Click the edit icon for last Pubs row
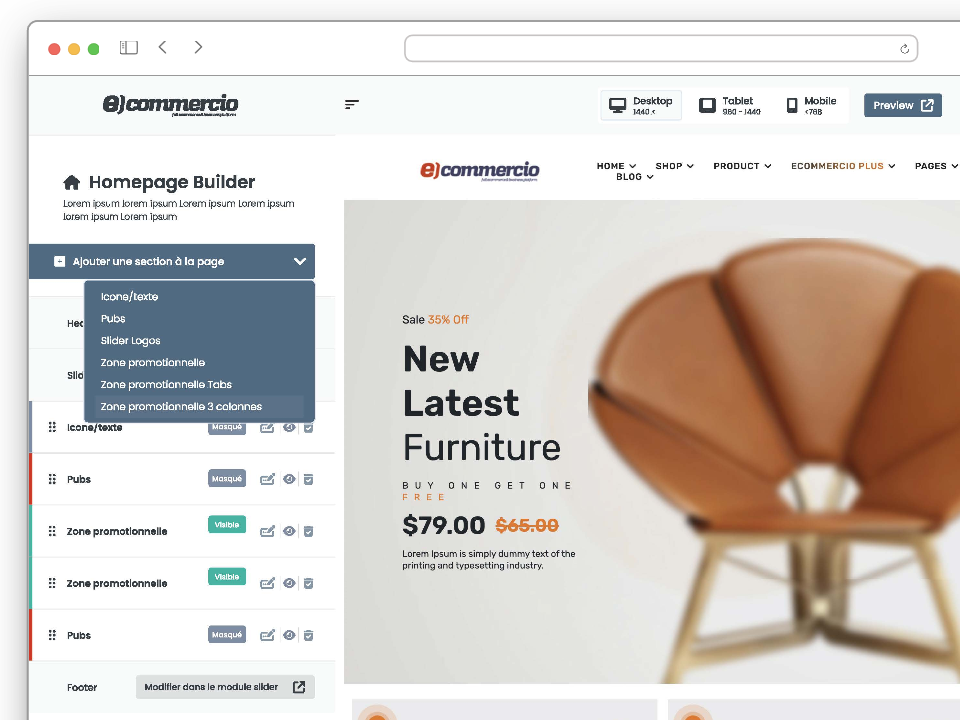 pos(267,636)
